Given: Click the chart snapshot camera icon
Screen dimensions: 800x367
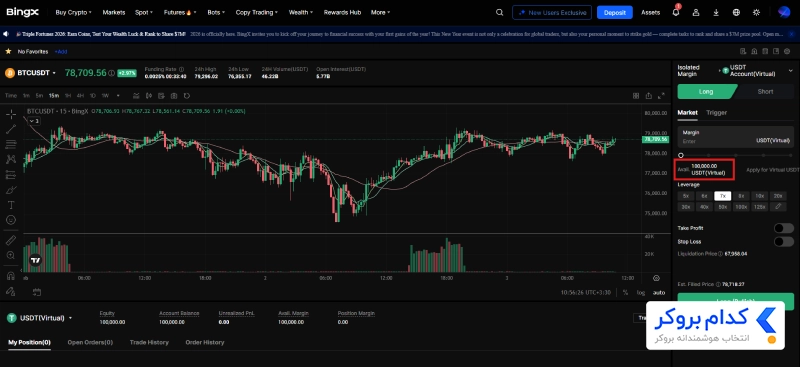Looking at the screenshot, I should click(x=174, y=95).
